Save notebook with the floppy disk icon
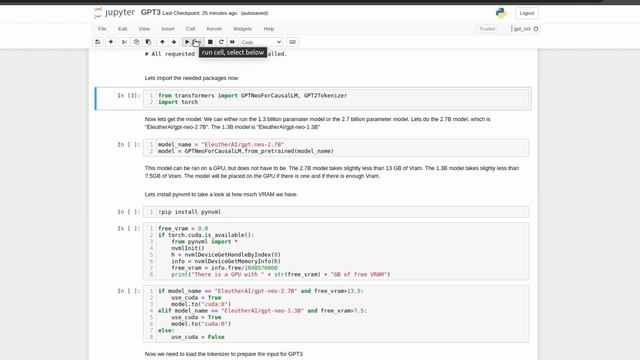Image resolution: width=640 pixels, height=360 pixels. tap(98, 42)
